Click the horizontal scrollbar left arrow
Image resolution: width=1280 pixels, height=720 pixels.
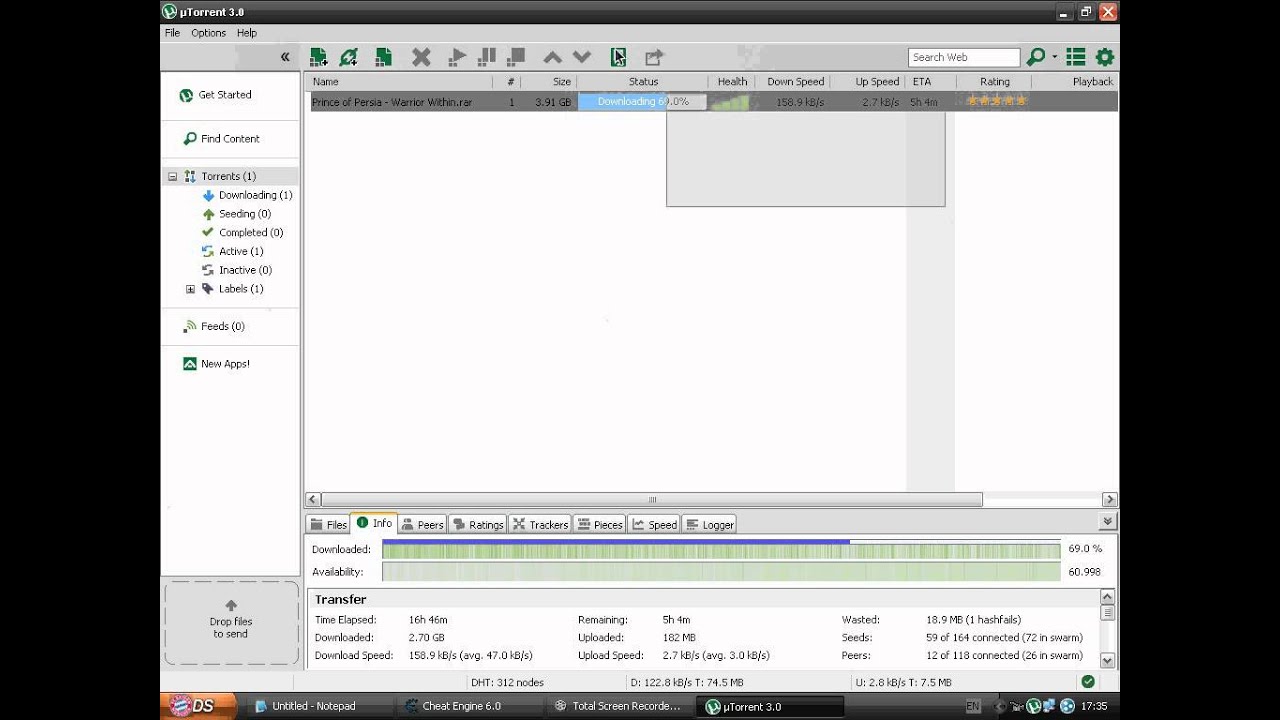312,499
